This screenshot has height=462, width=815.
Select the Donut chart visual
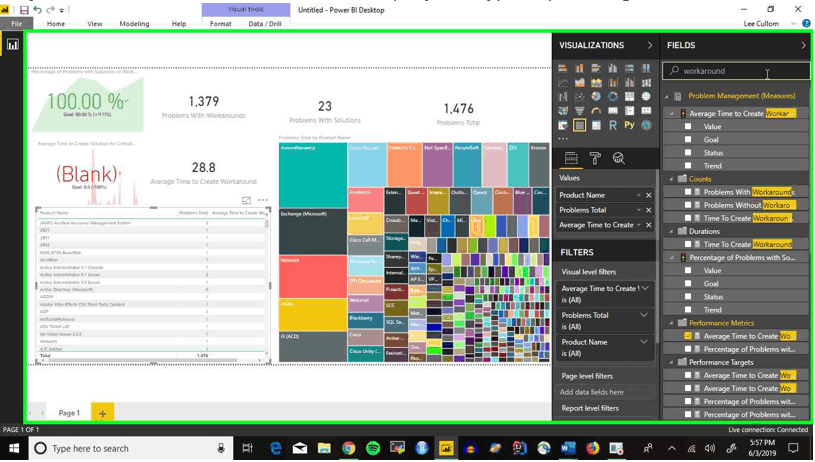(x=613, y=96)
